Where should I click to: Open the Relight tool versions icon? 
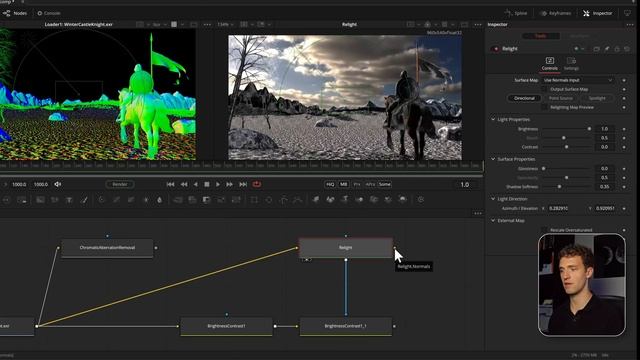tap(597, 49)
